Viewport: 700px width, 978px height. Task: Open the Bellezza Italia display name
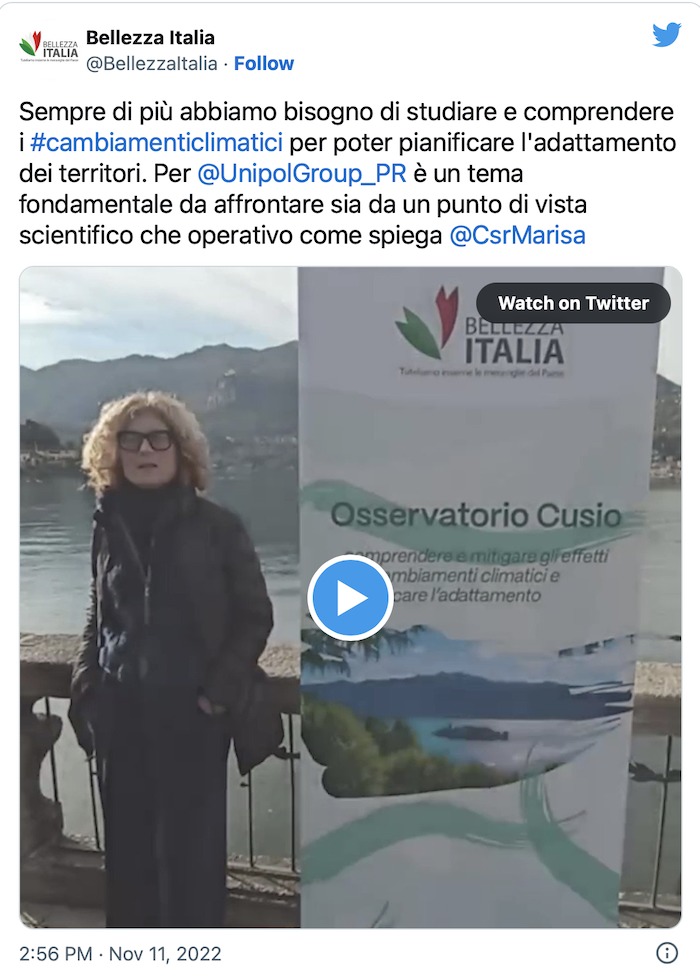click(150, 37)
